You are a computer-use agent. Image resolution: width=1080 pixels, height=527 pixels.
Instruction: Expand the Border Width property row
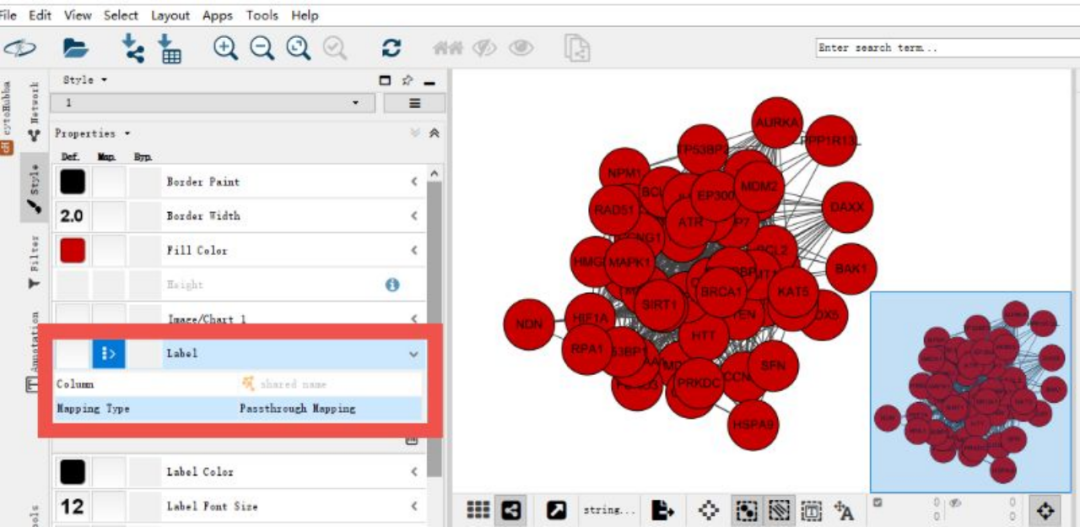[414, 216]
